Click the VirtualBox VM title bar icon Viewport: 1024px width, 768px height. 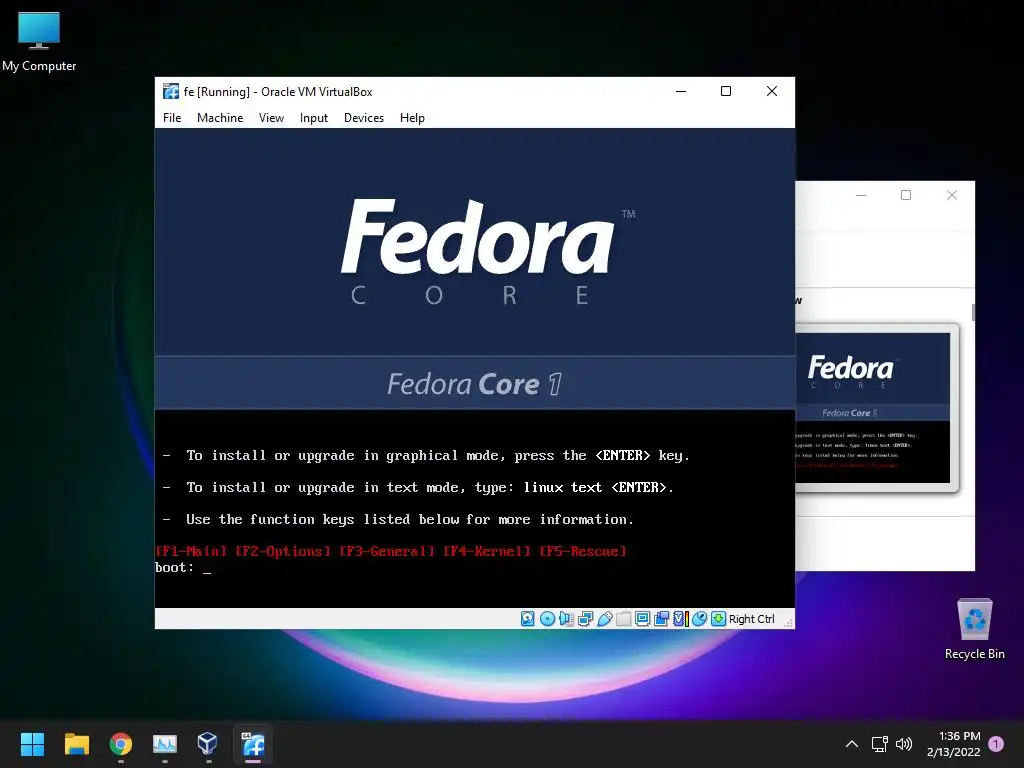(171, 91)
